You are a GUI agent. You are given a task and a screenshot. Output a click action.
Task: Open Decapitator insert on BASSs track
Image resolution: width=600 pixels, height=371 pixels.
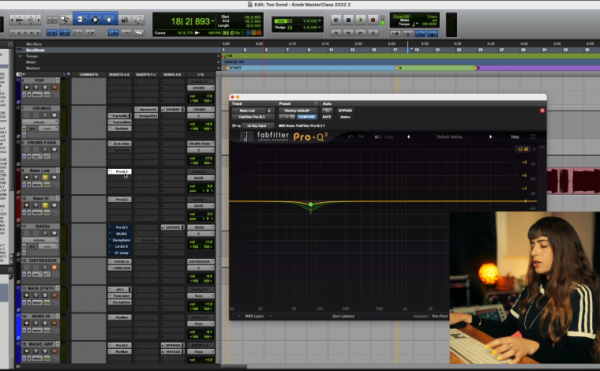120,240
